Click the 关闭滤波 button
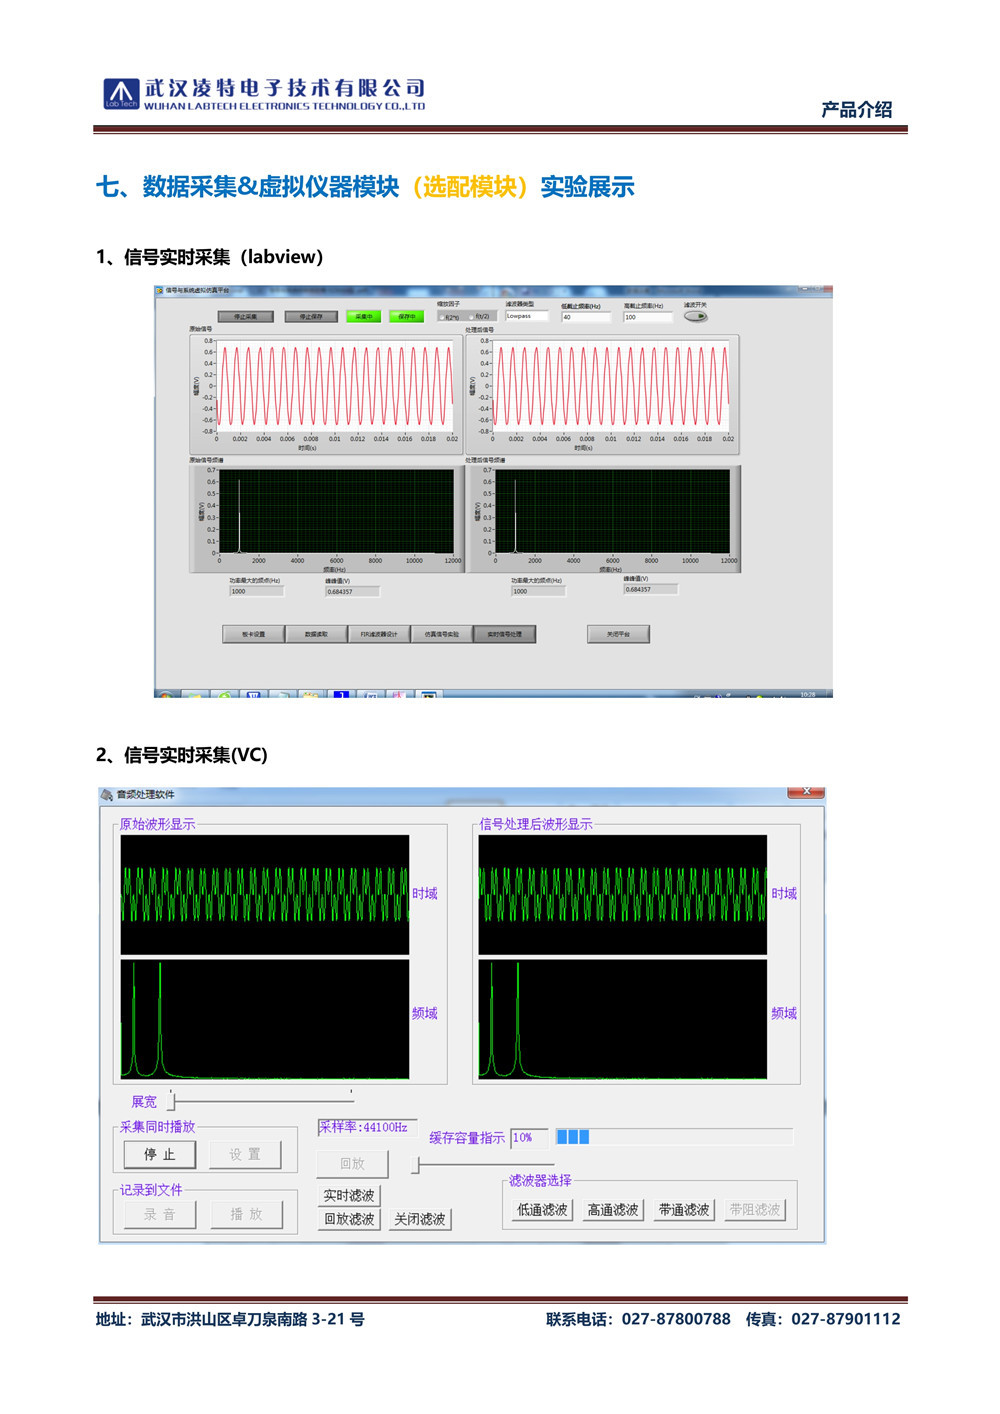Image resolution: width=1000 pixels, height=1414 pixels. [x=419, y=1219]
